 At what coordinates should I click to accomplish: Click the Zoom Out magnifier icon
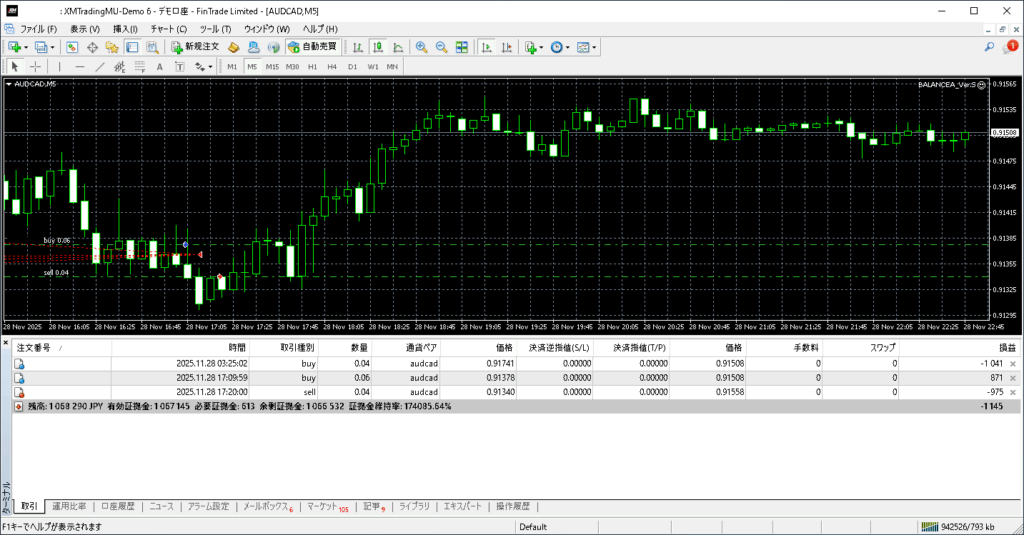pos(441,47)
